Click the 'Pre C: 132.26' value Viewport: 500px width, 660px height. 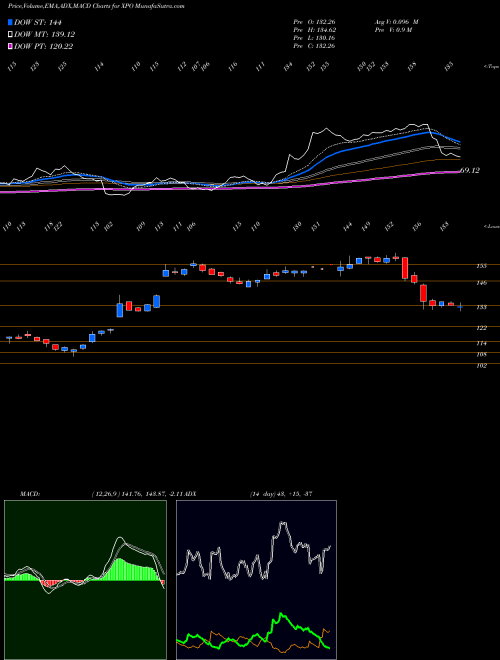(314, 46)
